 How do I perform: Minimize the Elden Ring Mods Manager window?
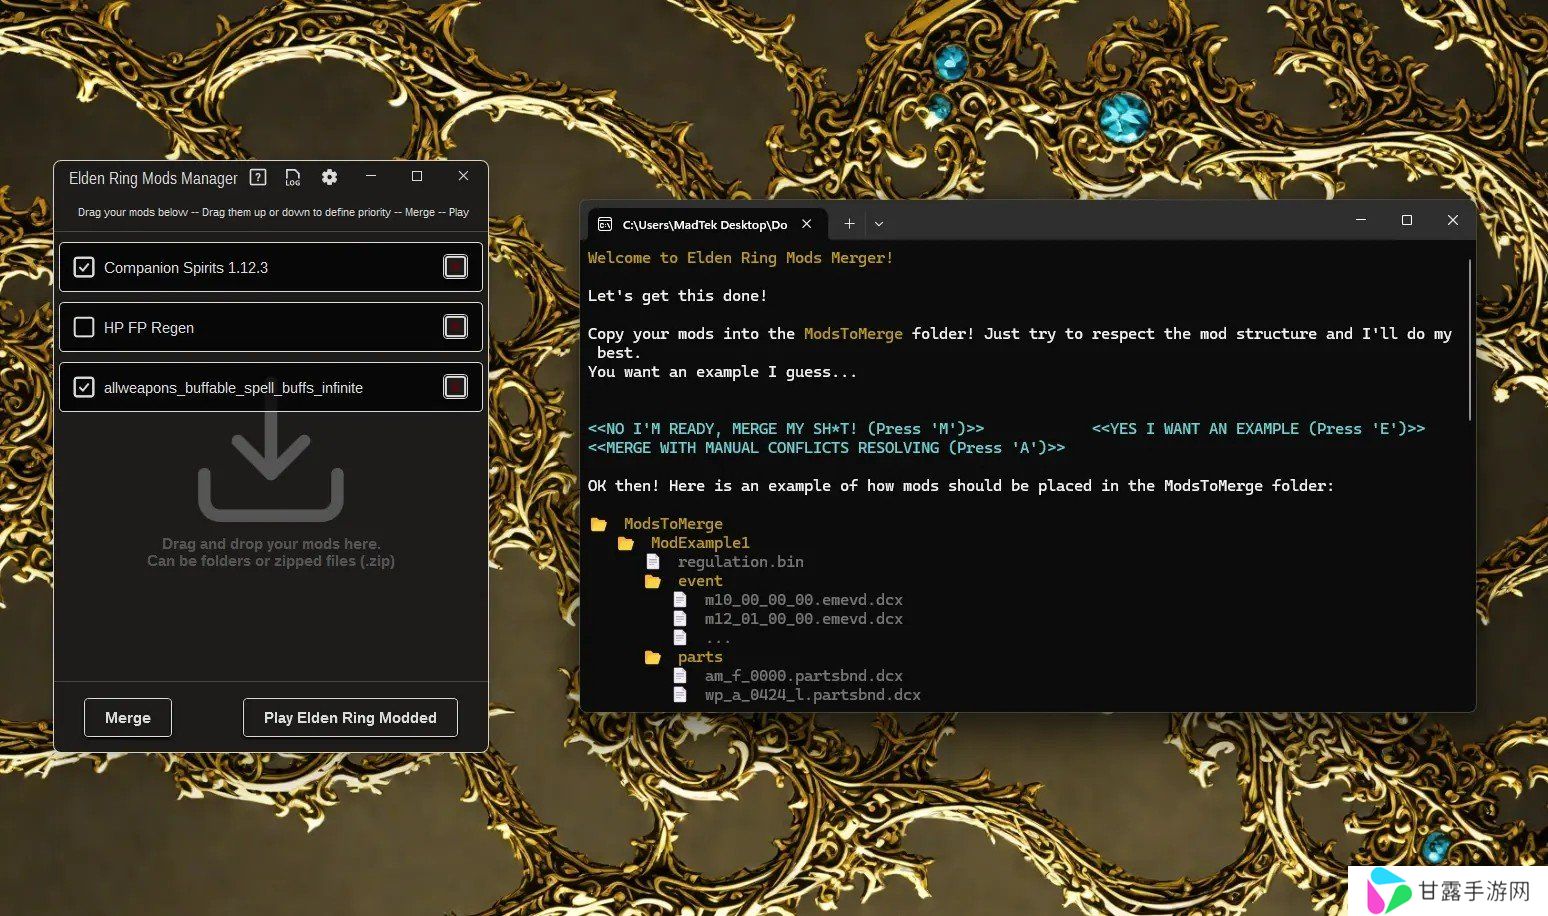(371, 176)
